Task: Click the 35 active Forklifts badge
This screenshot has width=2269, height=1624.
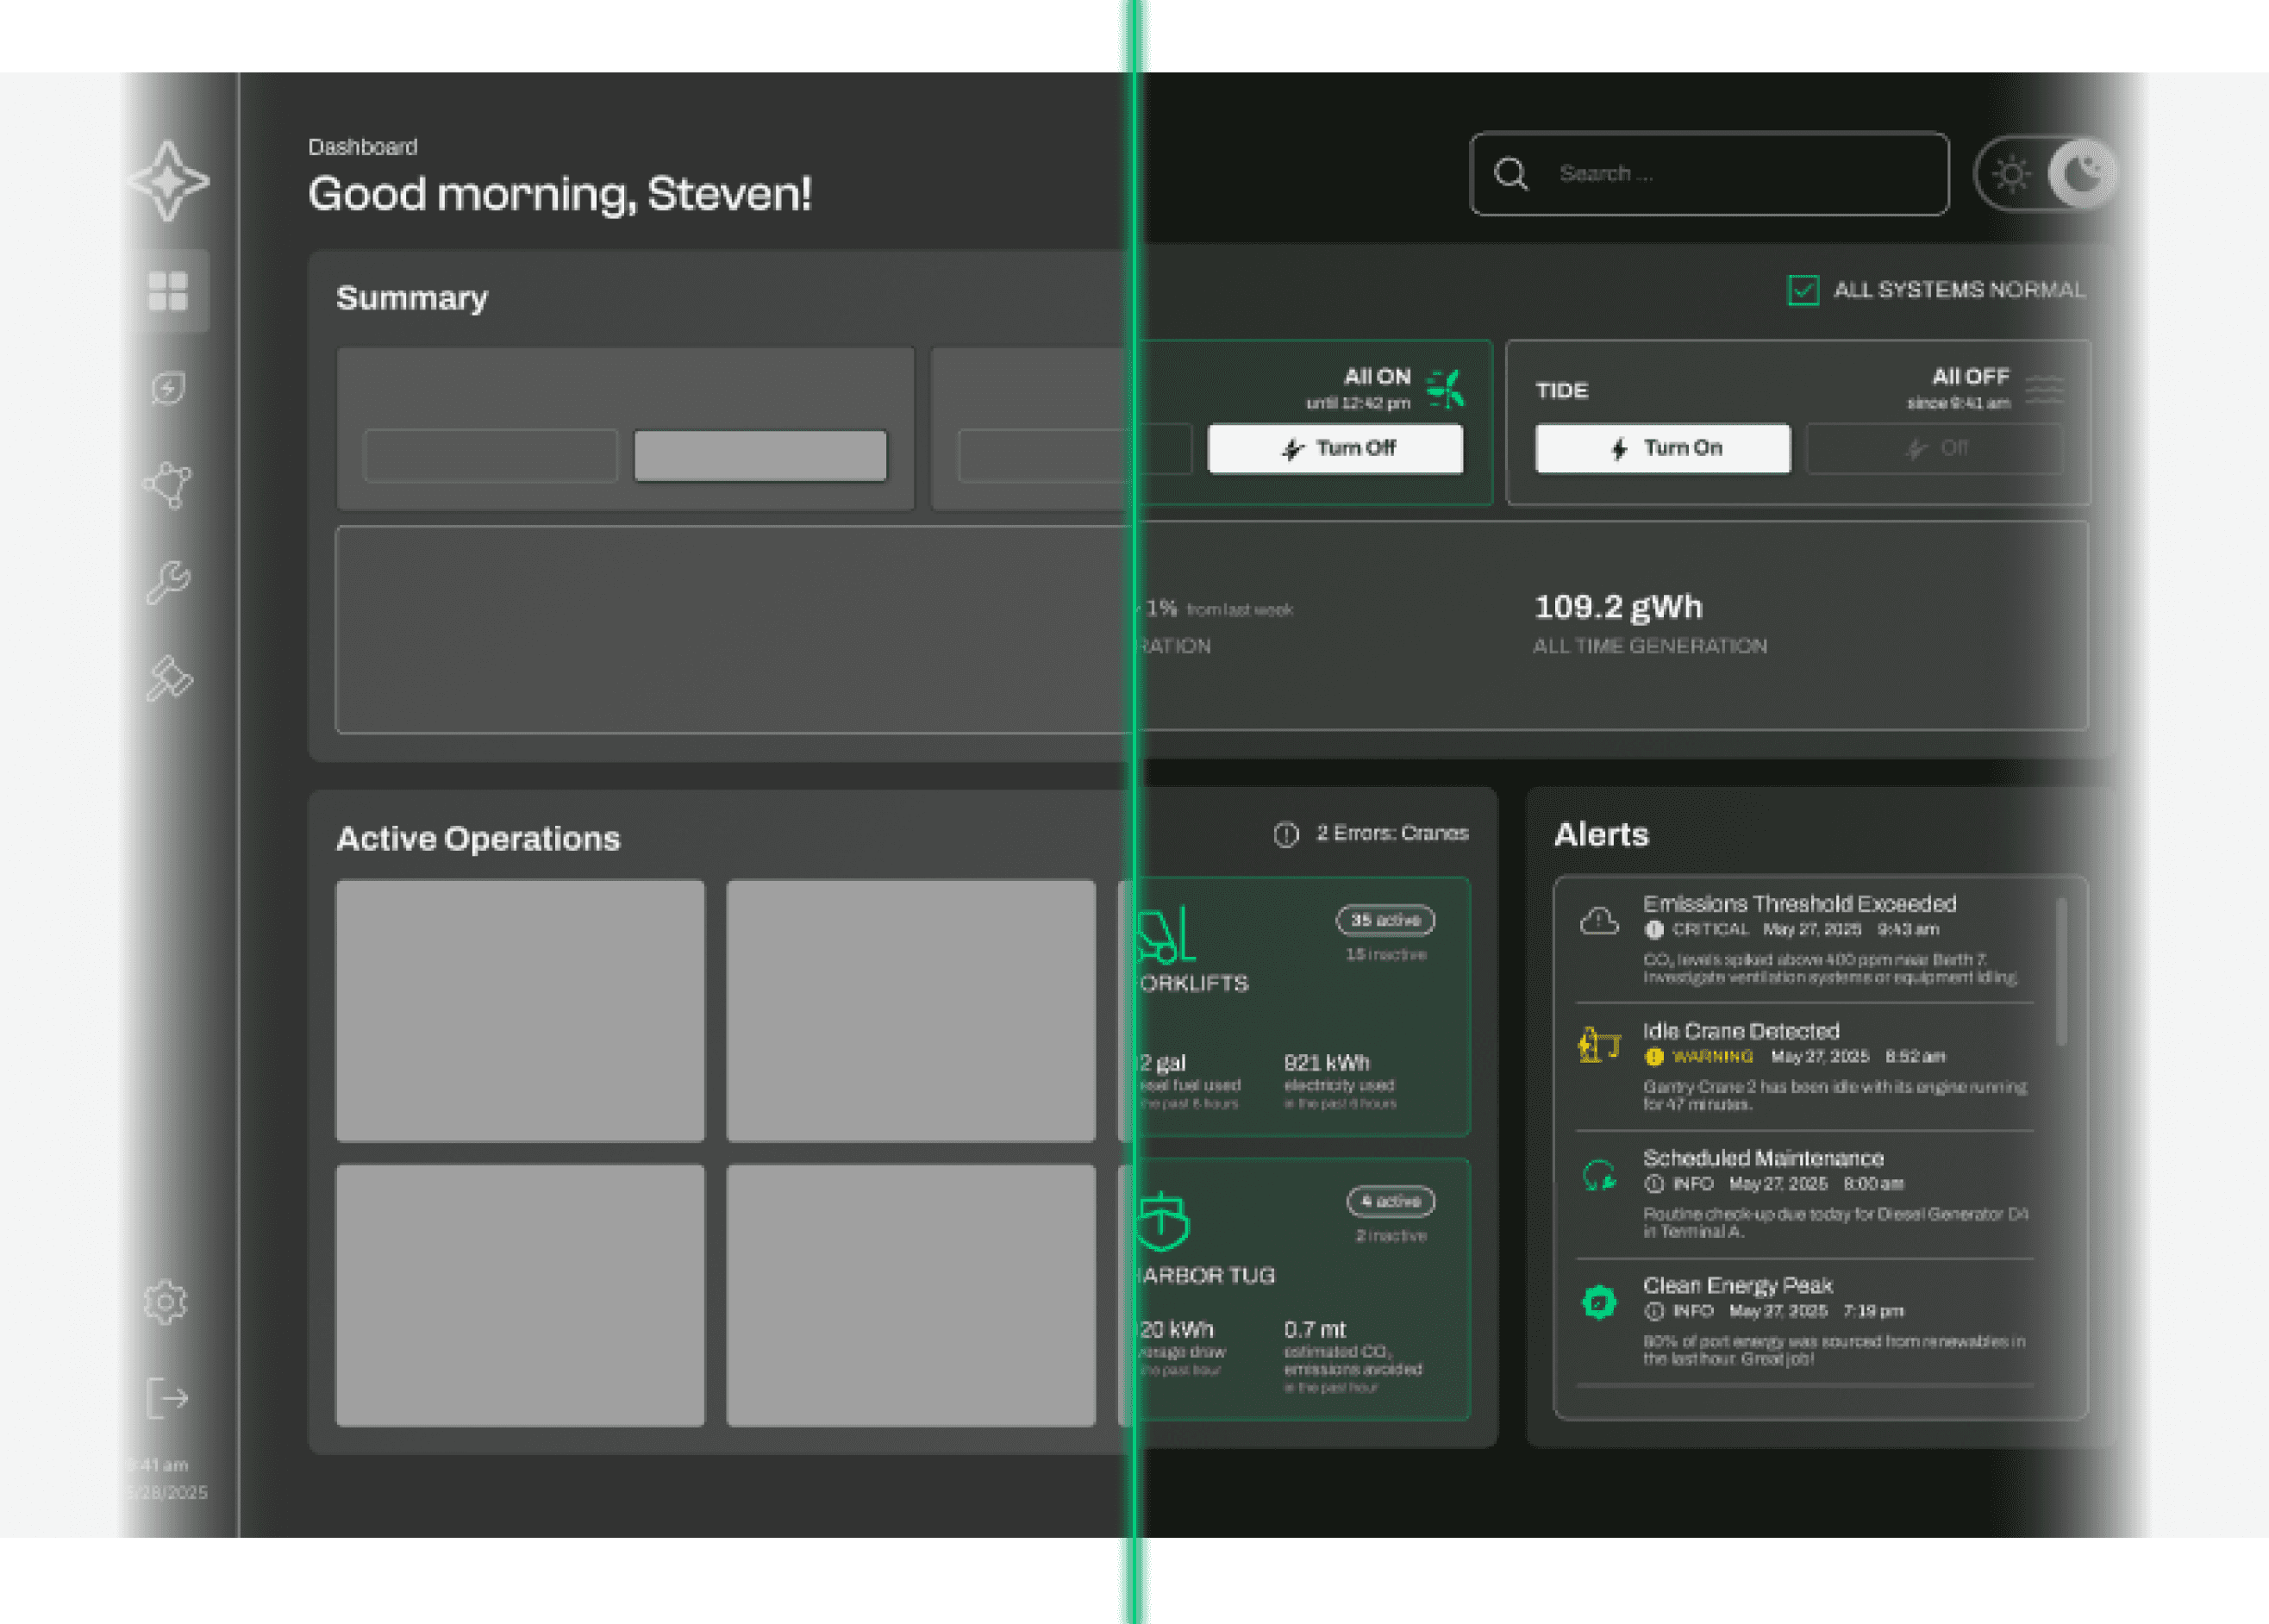Action: [x=1385, y=920]
